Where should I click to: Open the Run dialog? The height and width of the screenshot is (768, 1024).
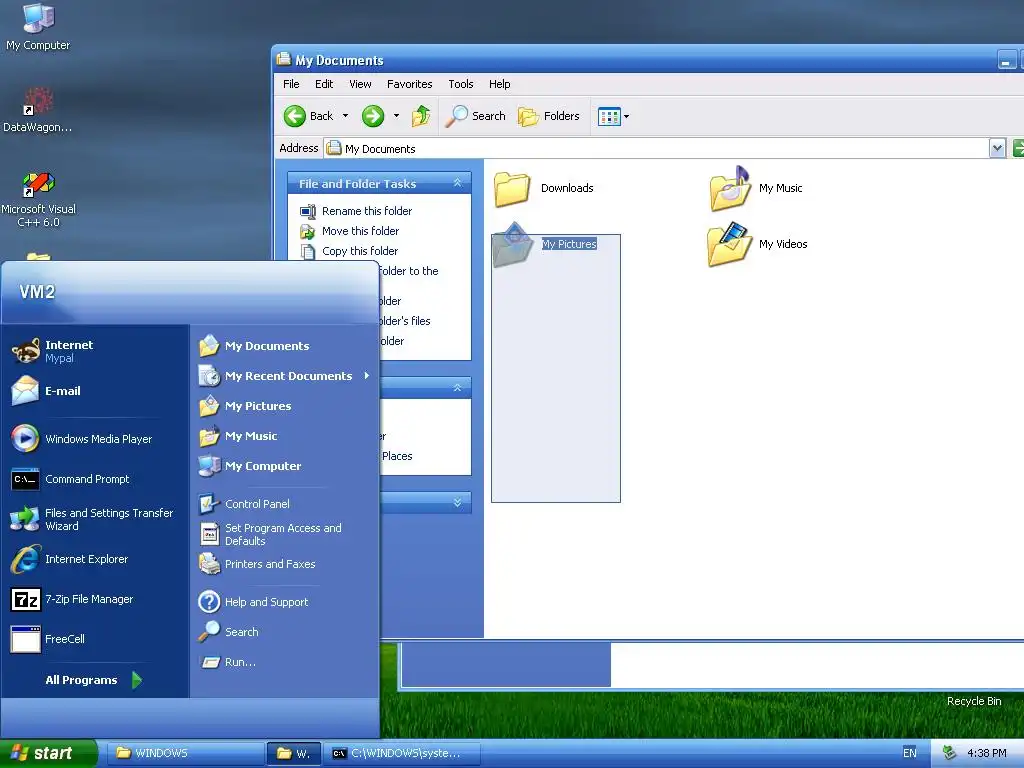(x=228, y=662)
